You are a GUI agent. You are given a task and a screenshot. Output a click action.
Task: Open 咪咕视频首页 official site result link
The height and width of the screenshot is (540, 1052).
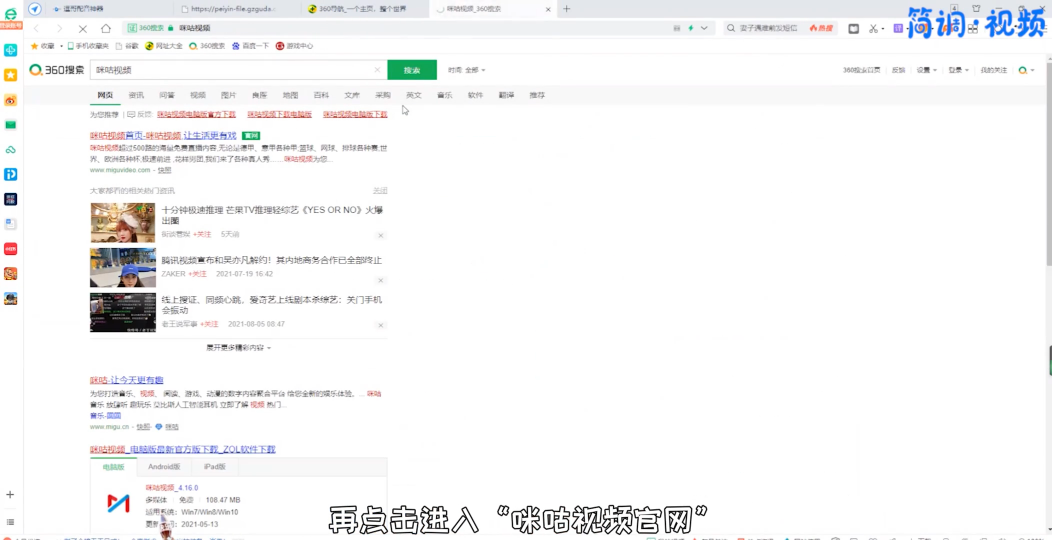tap(134, 135)
